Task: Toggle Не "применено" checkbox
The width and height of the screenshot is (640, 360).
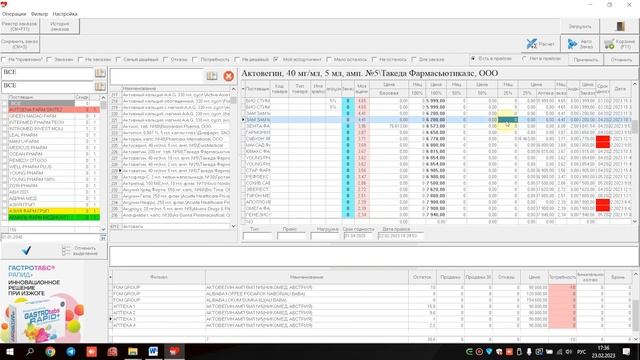Action: (x=4, y=60)
